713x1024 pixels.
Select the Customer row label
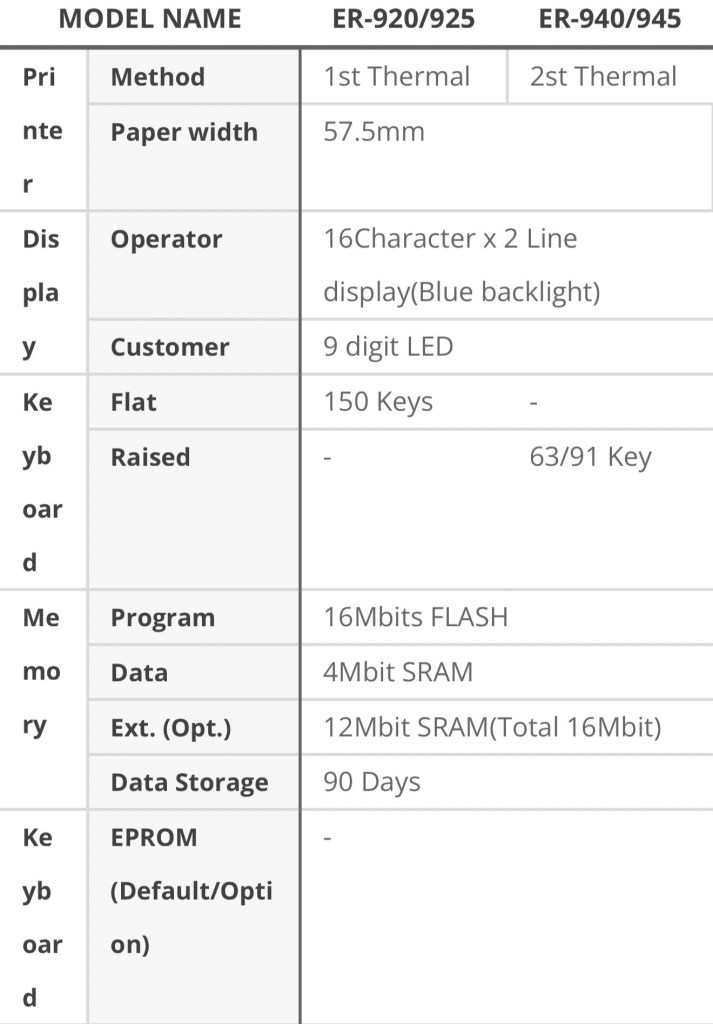[x=170, y=347]
